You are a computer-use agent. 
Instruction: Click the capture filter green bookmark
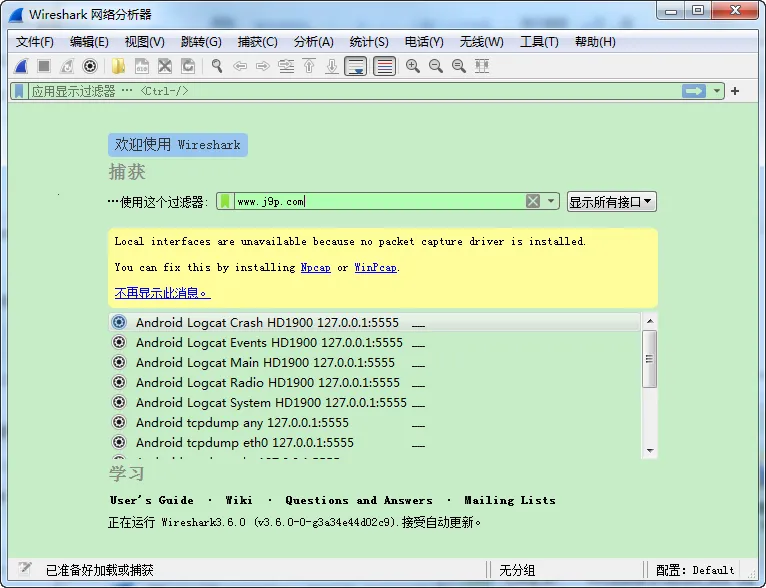(225, 201)
